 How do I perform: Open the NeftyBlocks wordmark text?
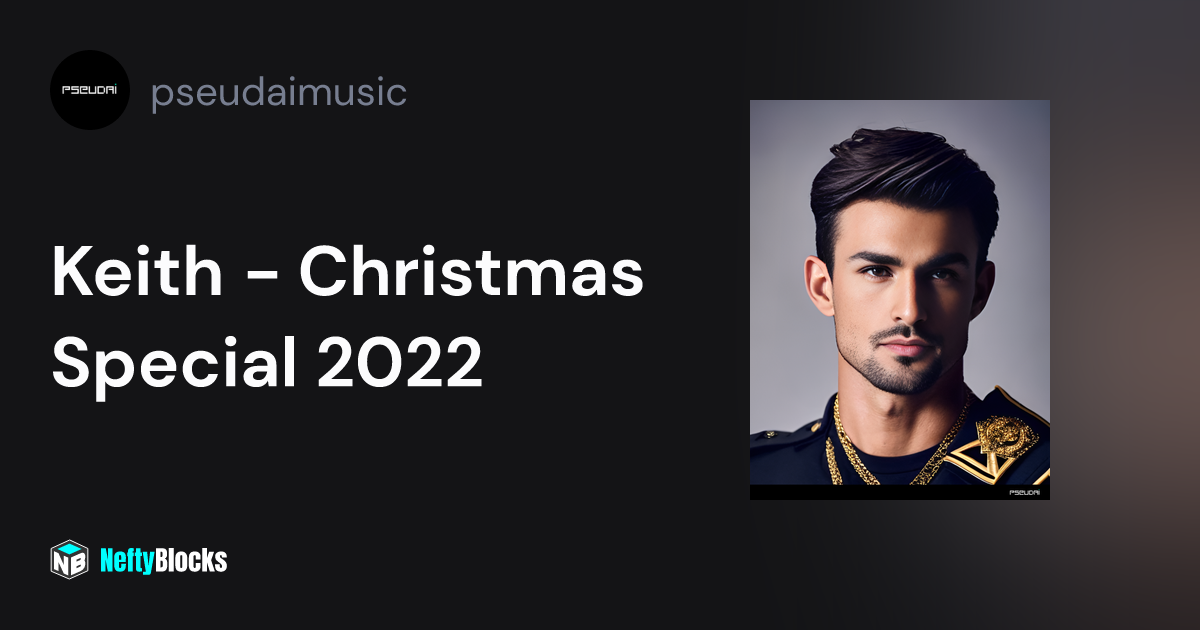pyautogui.click(x=164, y=560)
